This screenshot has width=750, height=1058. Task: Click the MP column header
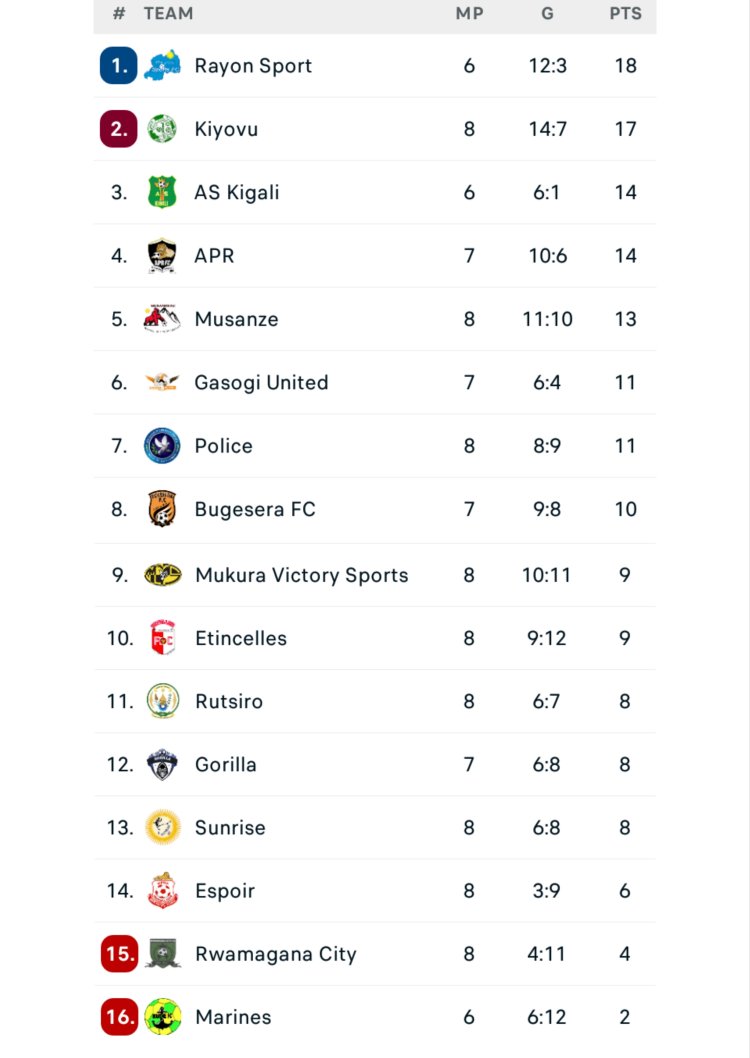pos(469,14)
